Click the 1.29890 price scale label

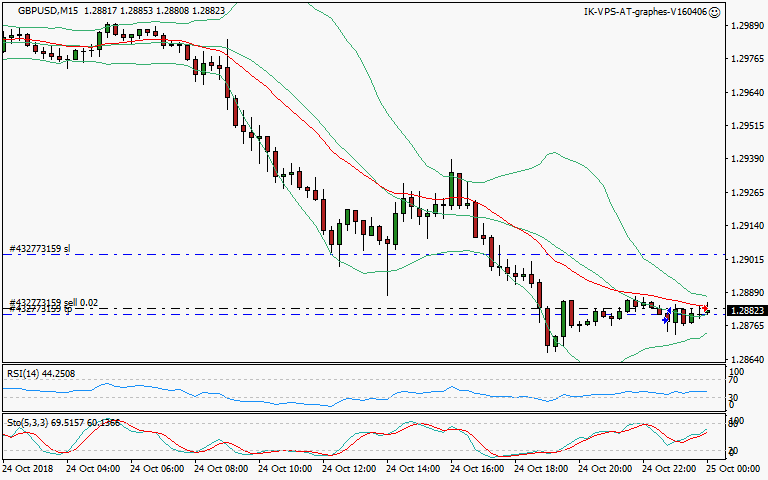pos(747,26)
